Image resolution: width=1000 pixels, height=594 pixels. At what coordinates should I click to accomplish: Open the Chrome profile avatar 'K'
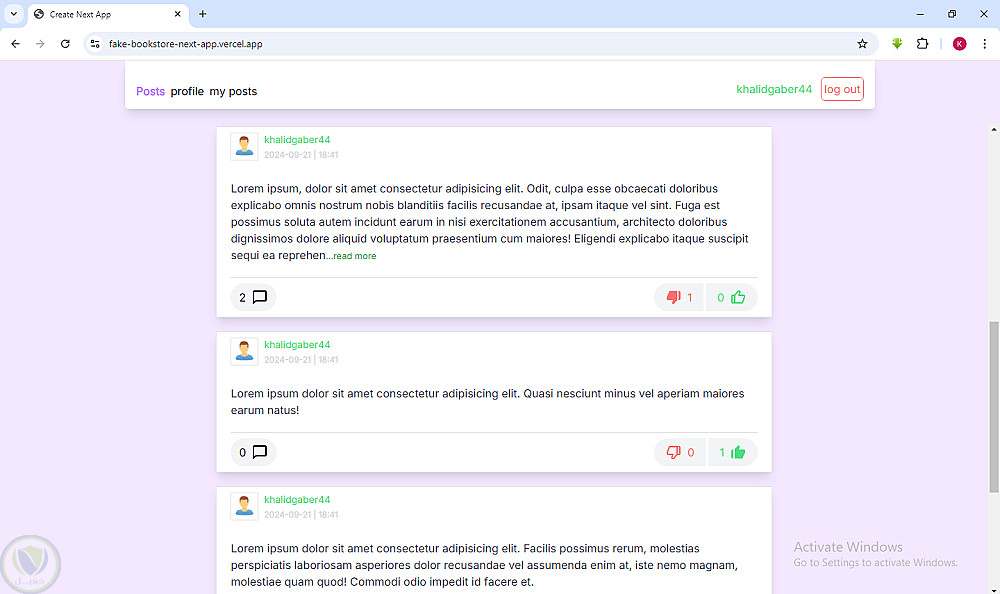959,44
